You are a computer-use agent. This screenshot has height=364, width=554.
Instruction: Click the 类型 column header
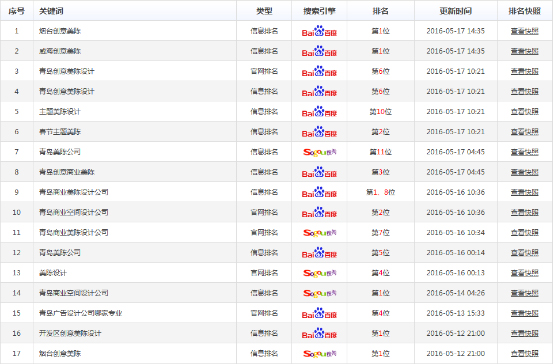(x=264, y=11)
